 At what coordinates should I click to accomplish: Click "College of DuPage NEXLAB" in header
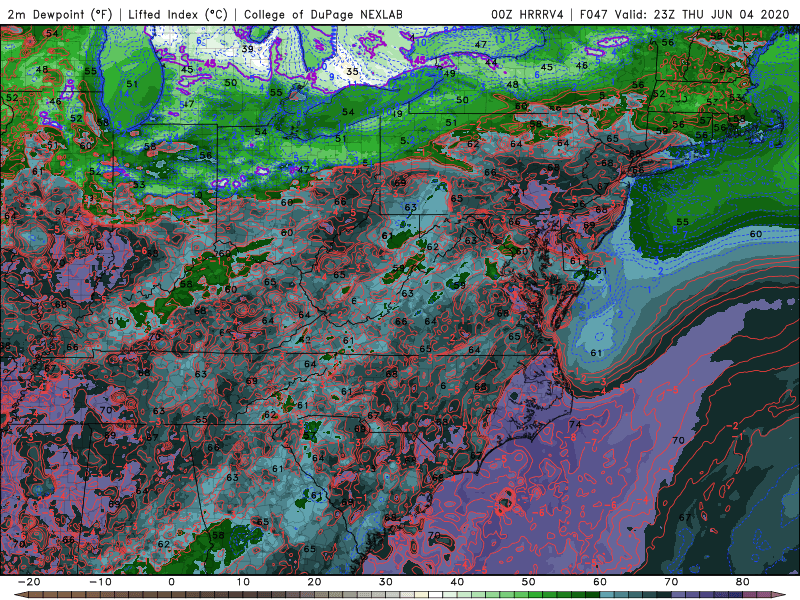tap(323, 14)
